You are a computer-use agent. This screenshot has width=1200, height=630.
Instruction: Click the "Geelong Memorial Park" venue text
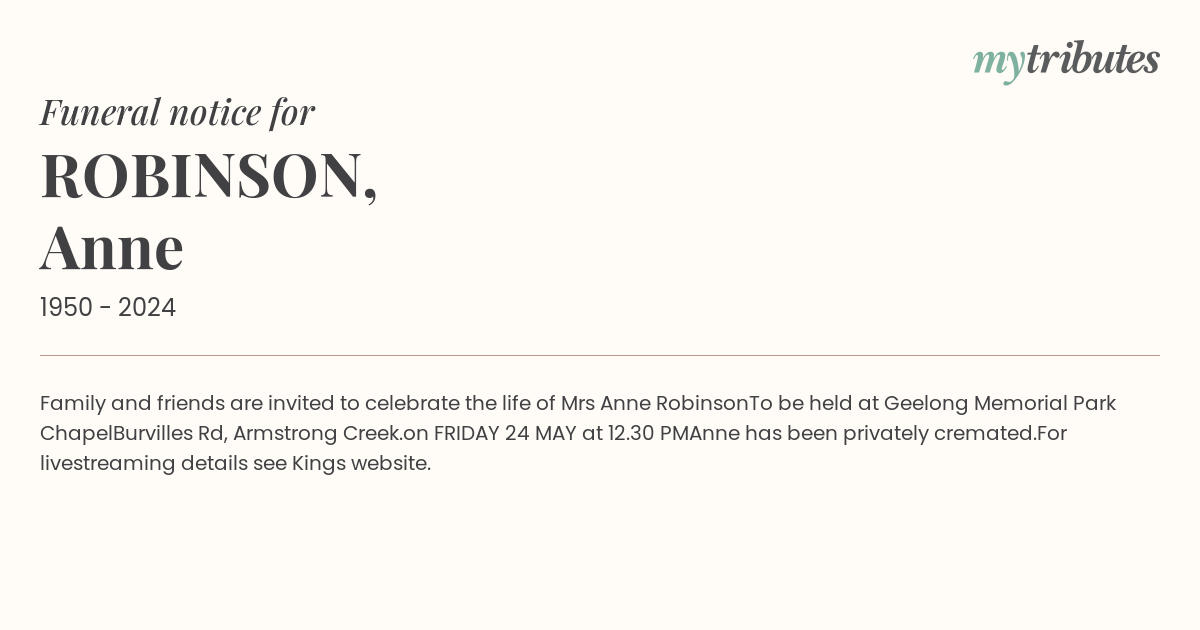click(1000, 403)
